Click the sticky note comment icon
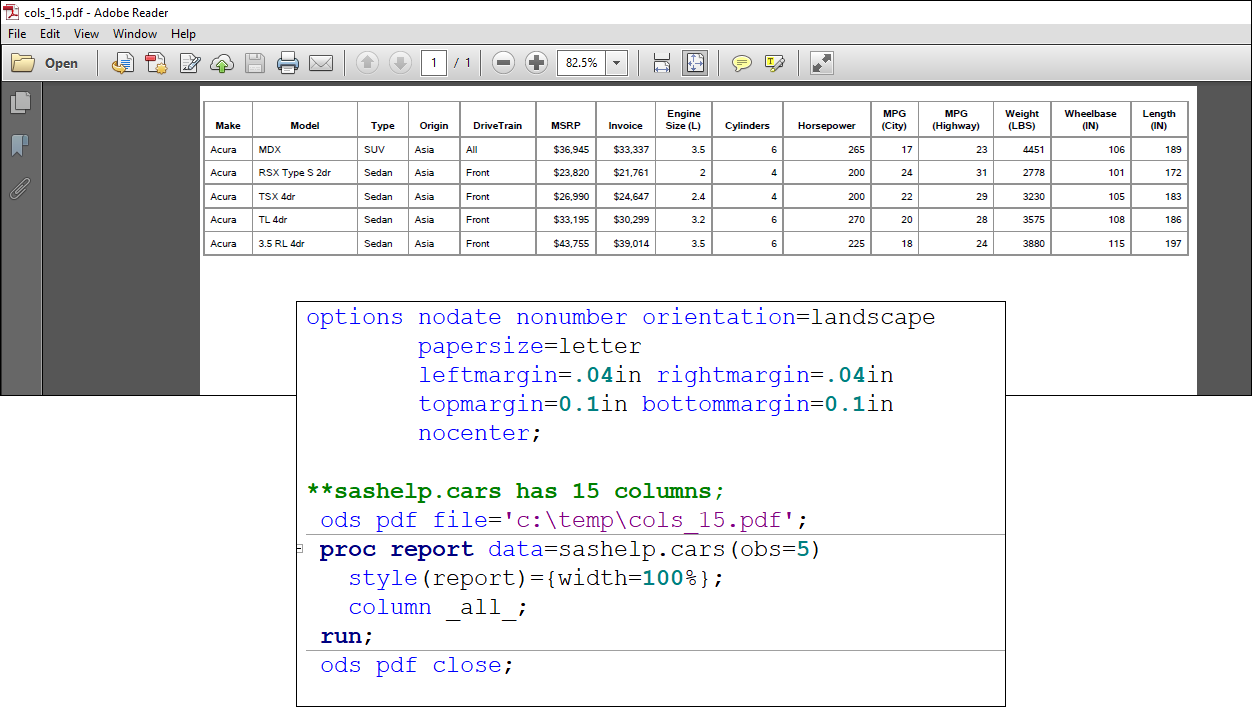The image size is (1252, 707). pyautogui.click(x=741, y=63)
